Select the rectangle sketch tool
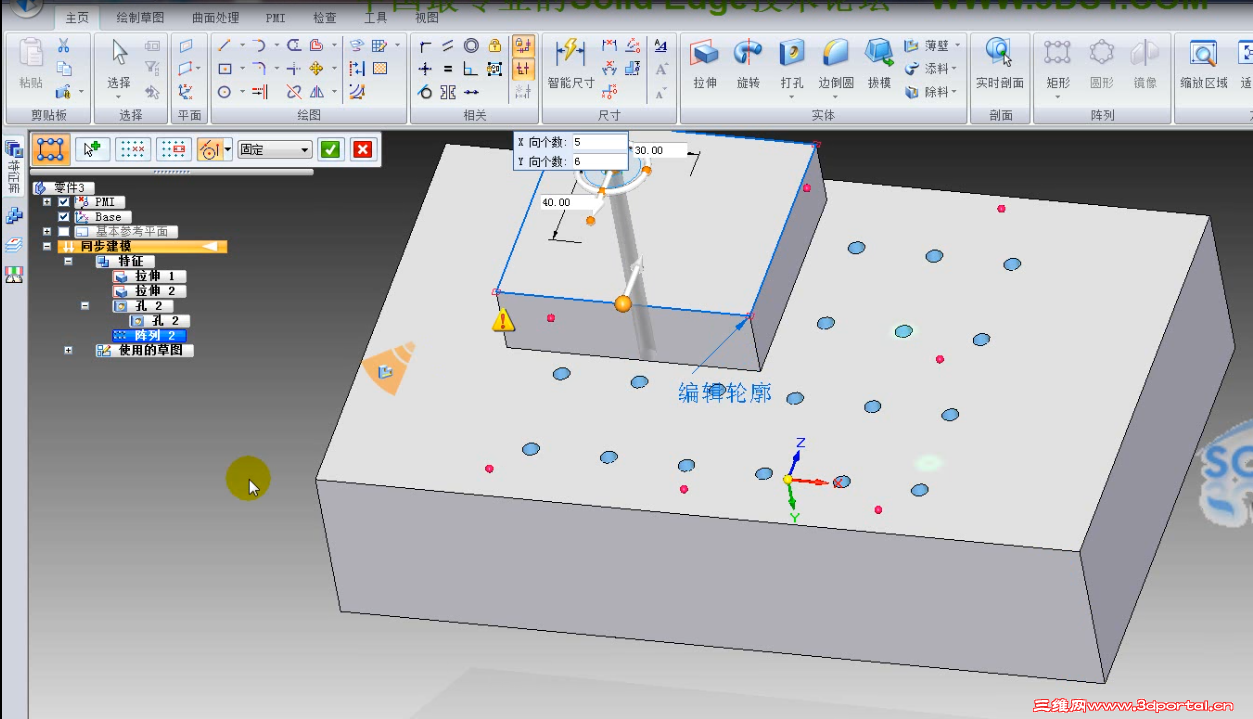This screenshot has height=719, width=1253. tap(224, 69)
